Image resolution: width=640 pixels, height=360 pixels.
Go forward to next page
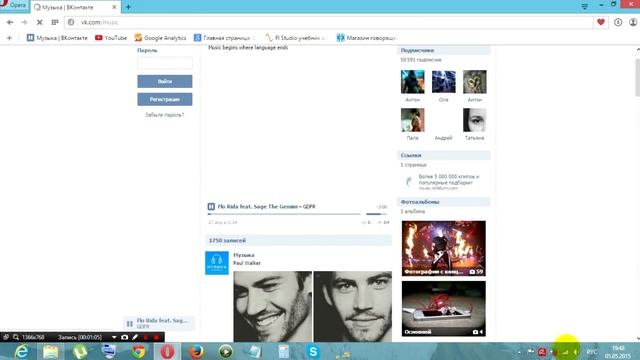point(24,22)
